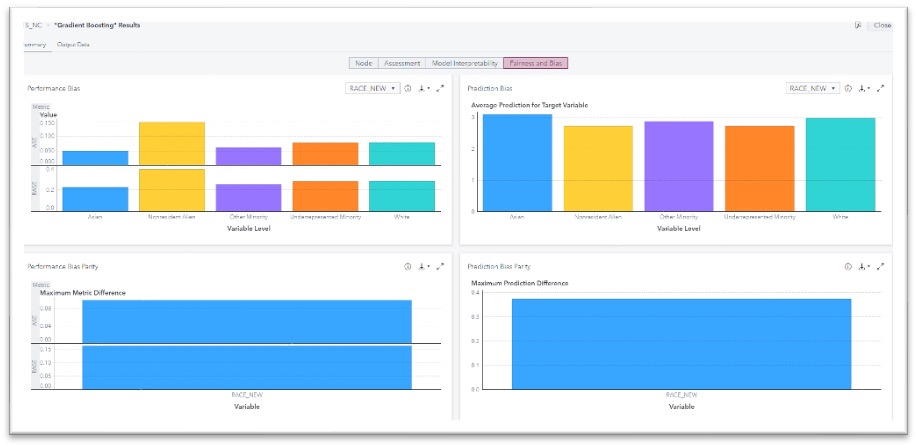Click 'Average Prediction for Target Variable' title
This screenshot has width=916, height=445.
click(529, 105)
